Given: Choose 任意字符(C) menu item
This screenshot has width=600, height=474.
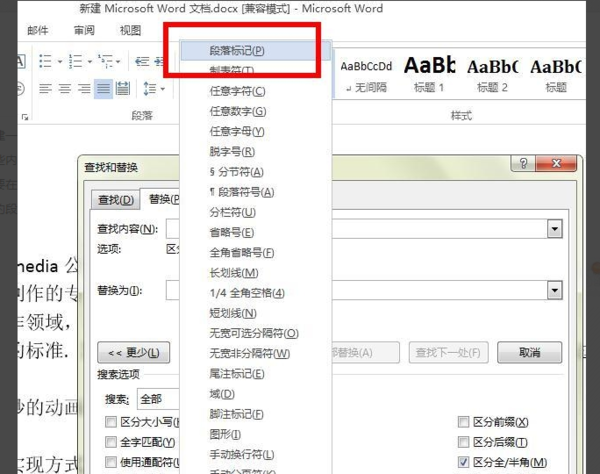Looking at the screenshot, I should 256,91.
